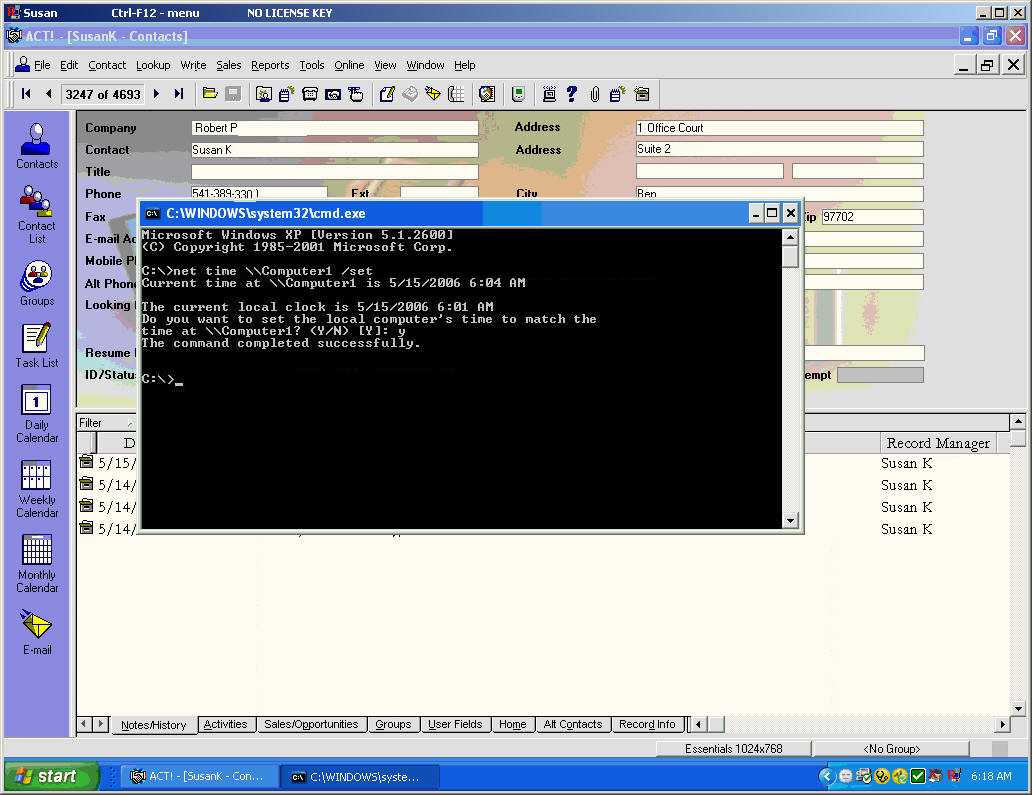Expand hidden system tray icons
The width and height of the screenshot is (1032, 795).
[x=827, y=777]
